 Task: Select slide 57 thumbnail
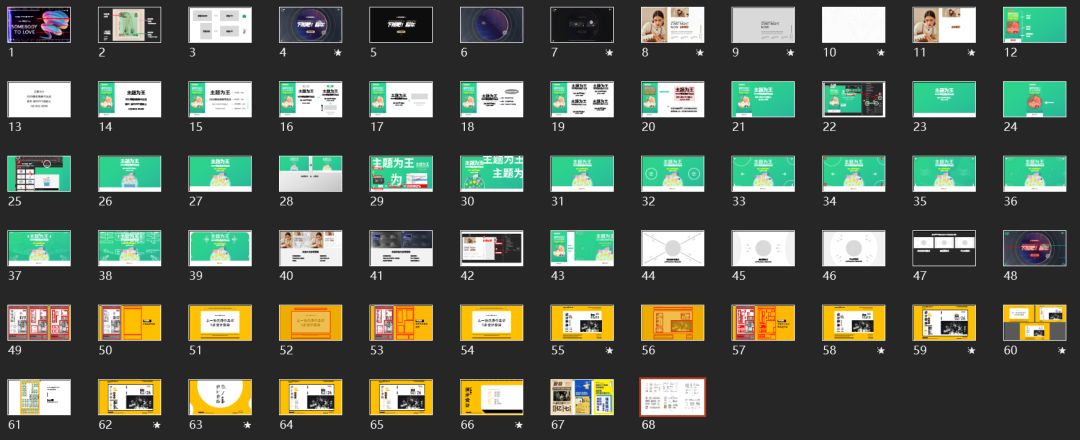[763, 322]
